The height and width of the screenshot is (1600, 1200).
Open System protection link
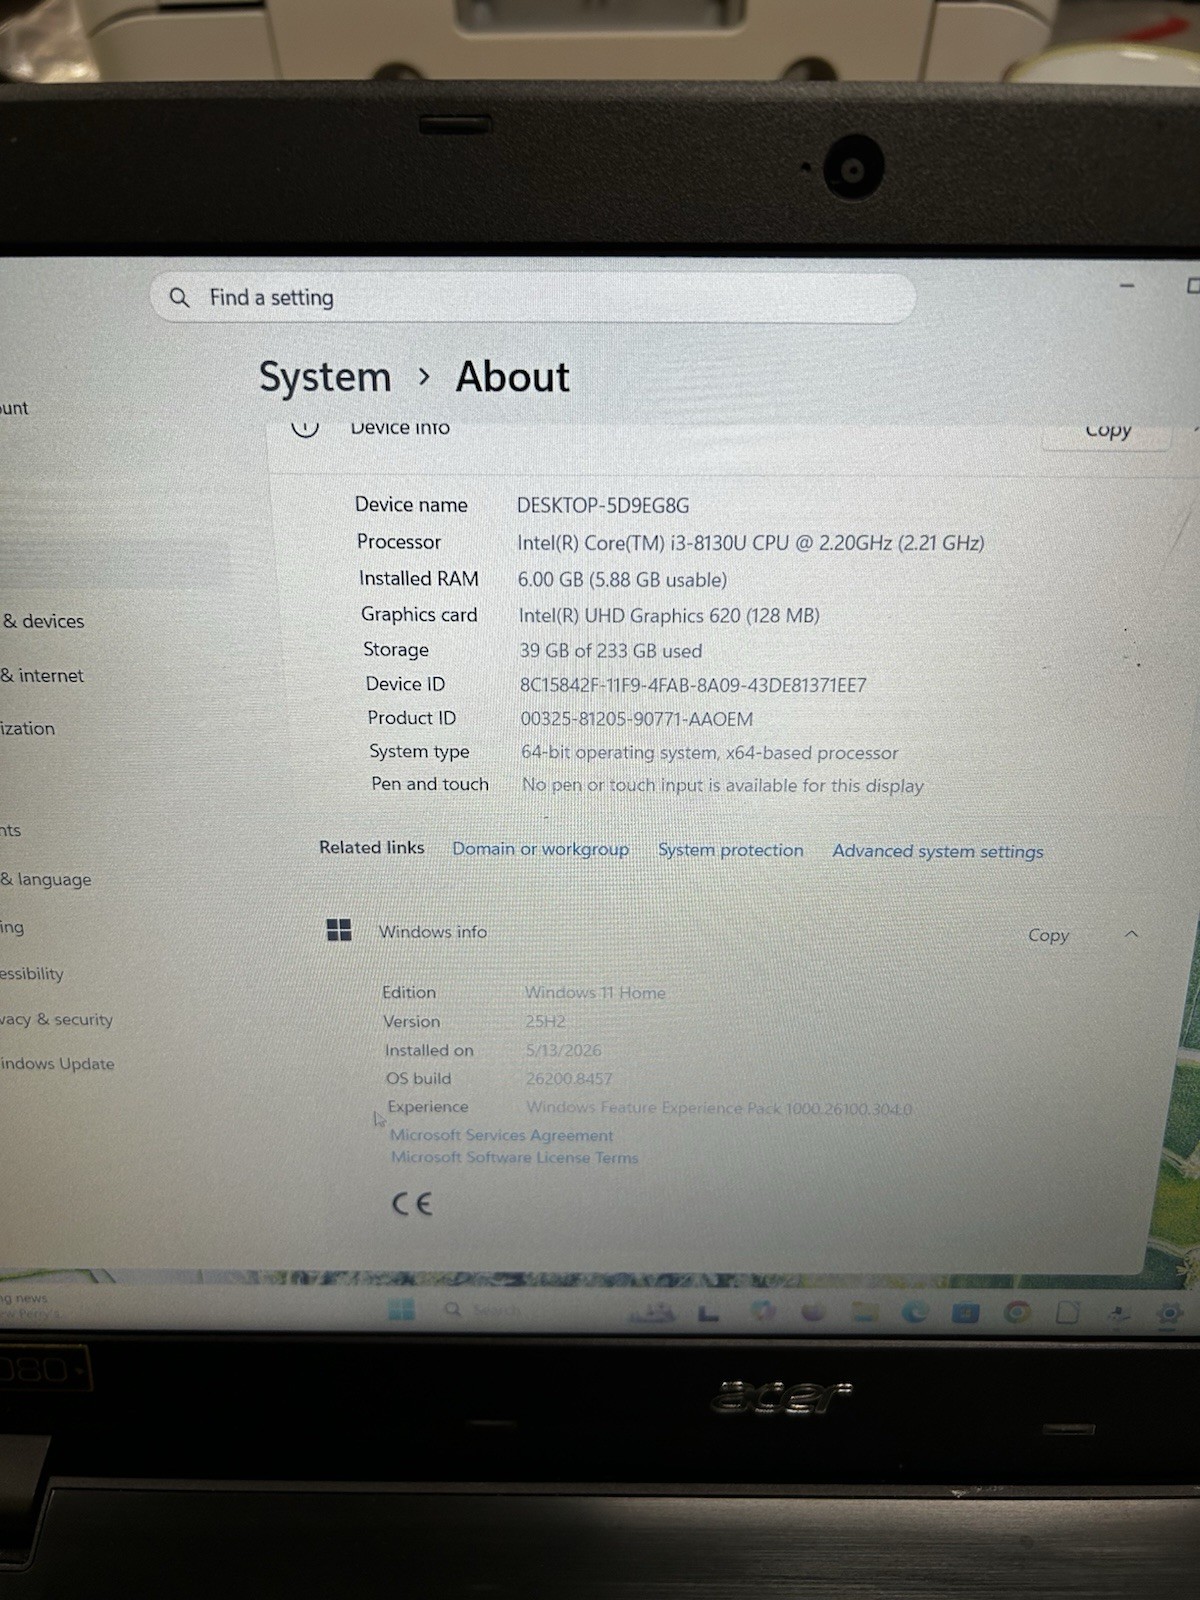(x=730, y=850)
